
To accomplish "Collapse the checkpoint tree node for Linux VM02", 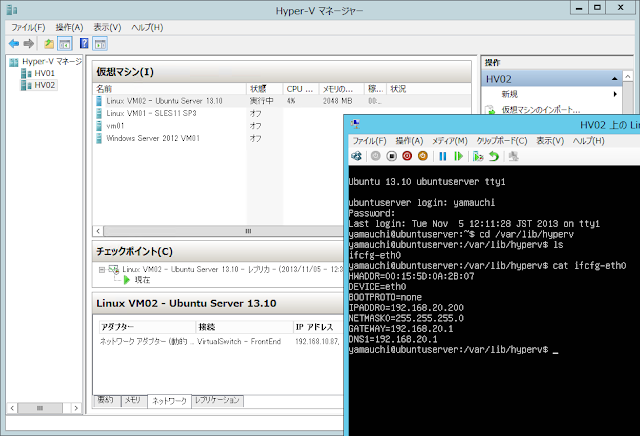I will 102,270.
